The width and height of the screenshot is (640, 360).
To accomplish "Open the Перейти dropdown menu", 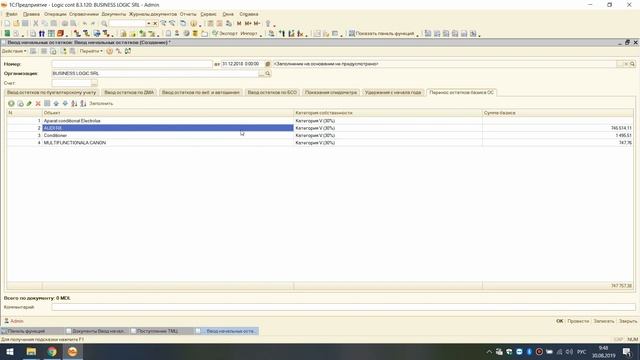I will 91,51.
